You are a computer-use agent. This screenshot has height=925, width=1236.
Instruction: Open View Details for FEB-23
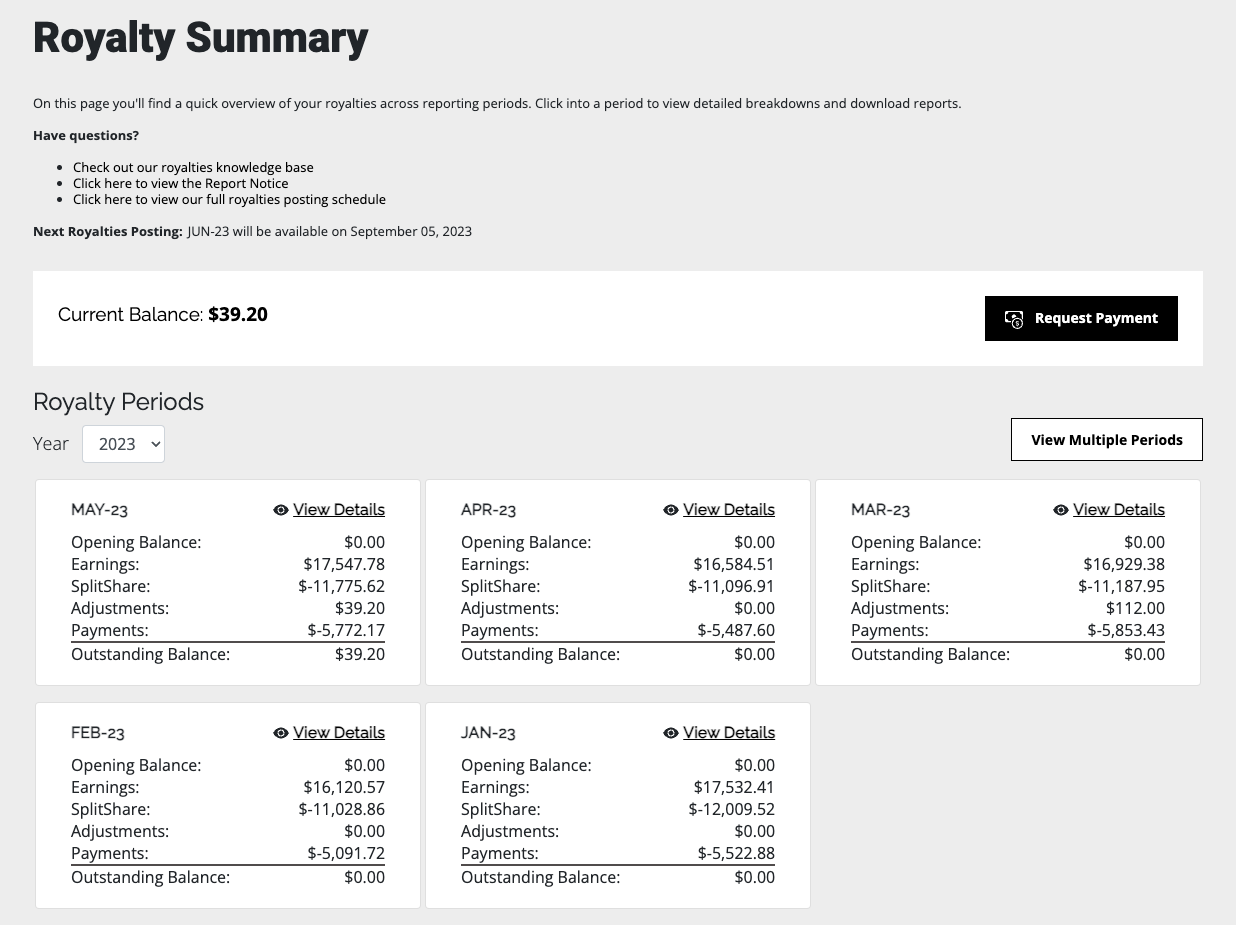coord(339,733)
